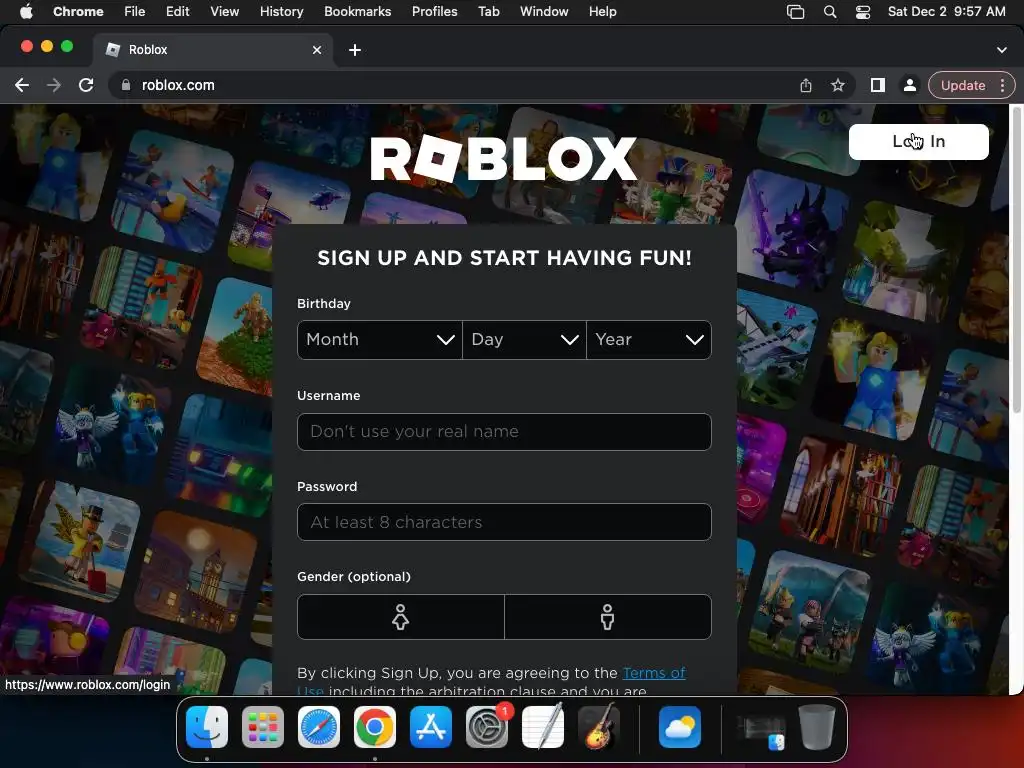Open Launchpad from the dock
Image resolution: width=1024 pixels, height=768 pixels.
[x=263, y=727]
